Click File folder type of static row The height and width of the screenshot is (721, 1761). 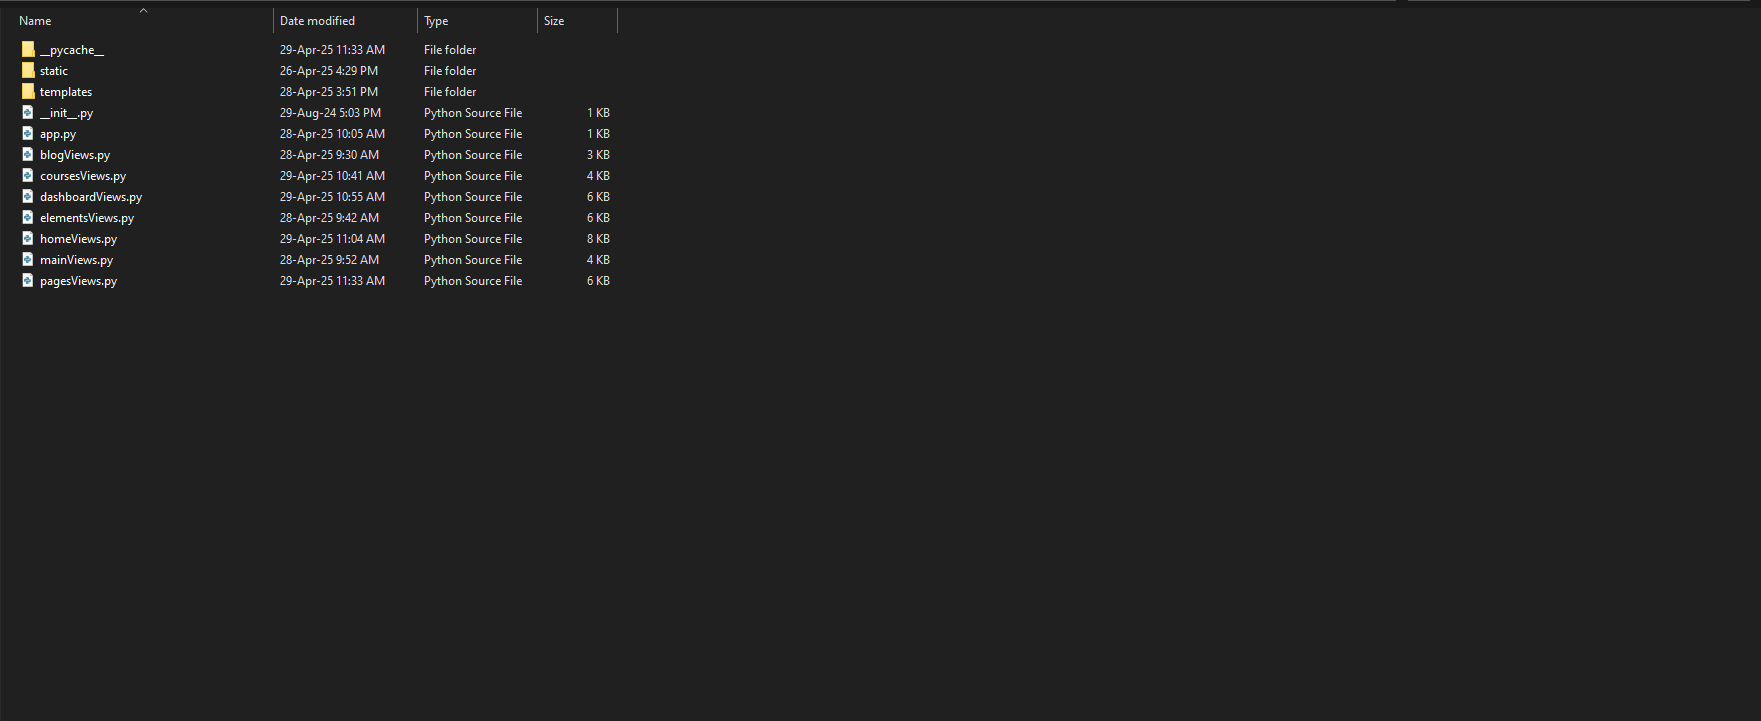pyautogui.click(x=450, y=71)
